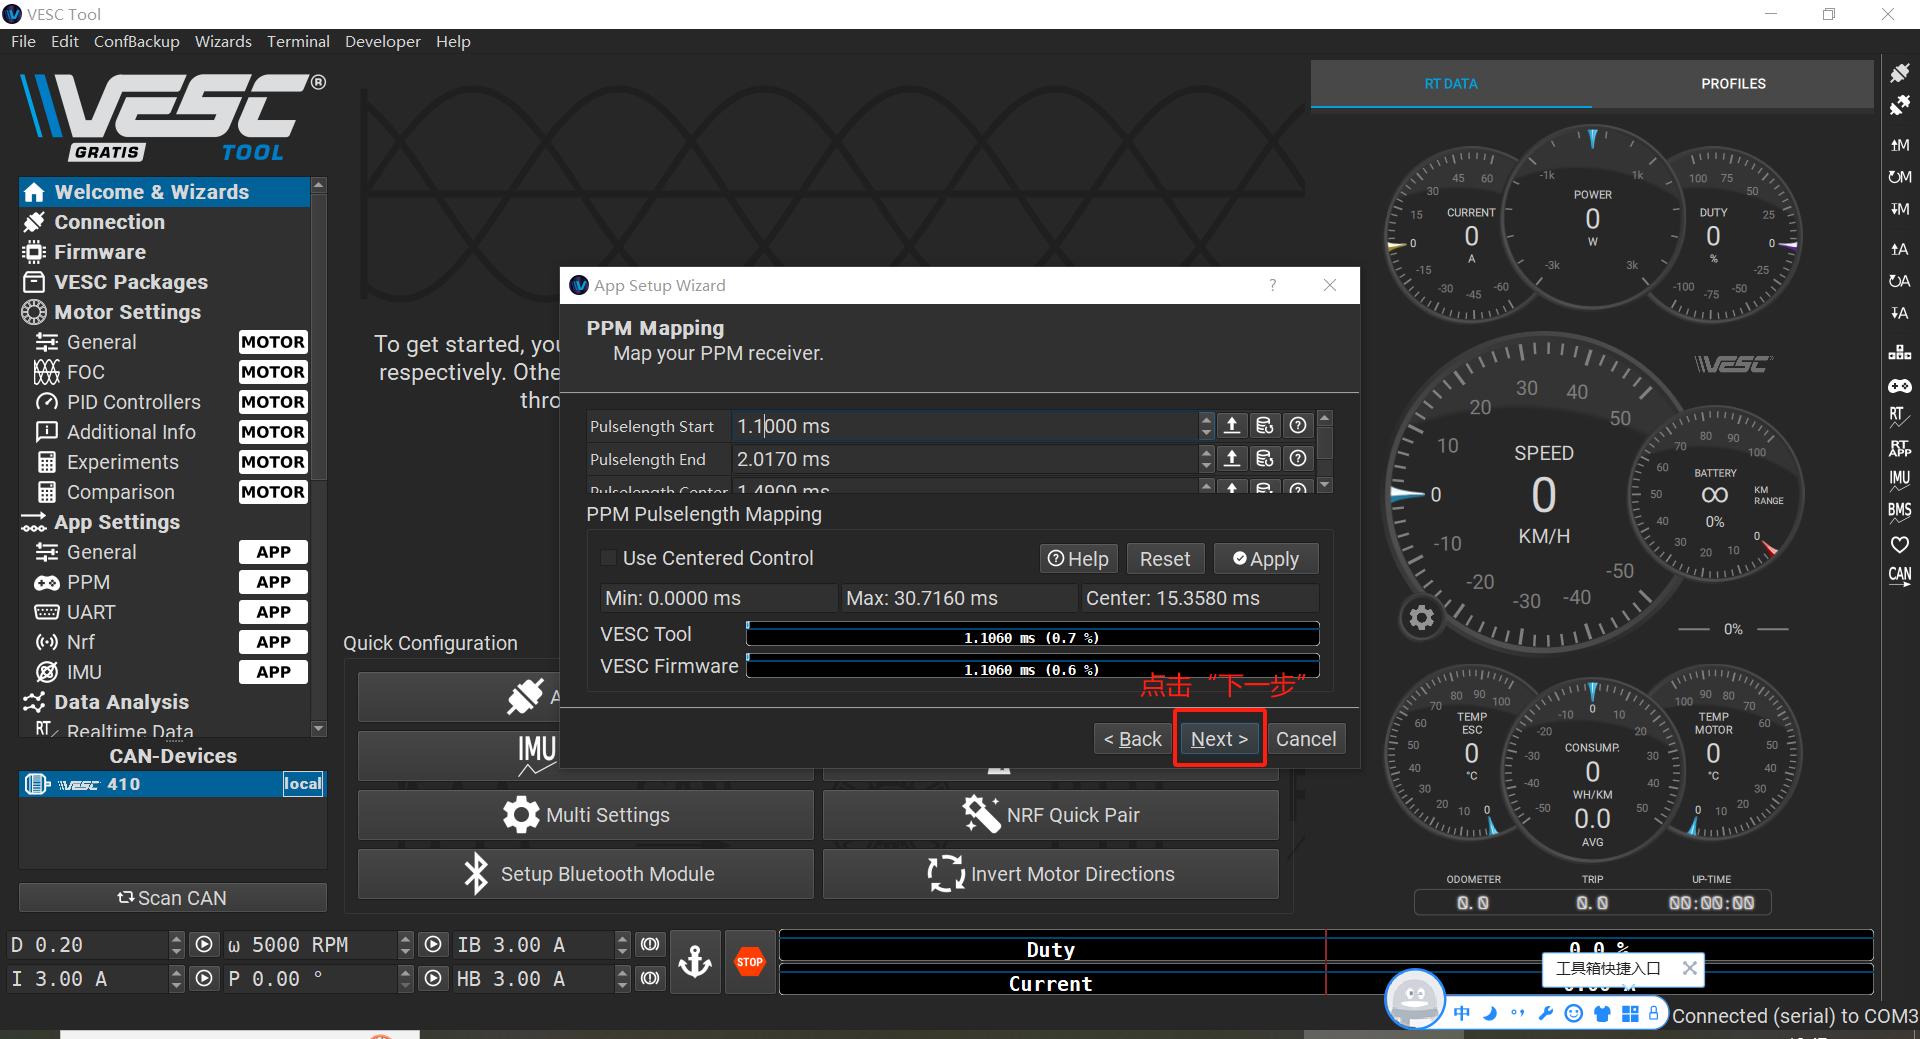Open help icon for Pulselength Start row

[x=1298, y=426]
